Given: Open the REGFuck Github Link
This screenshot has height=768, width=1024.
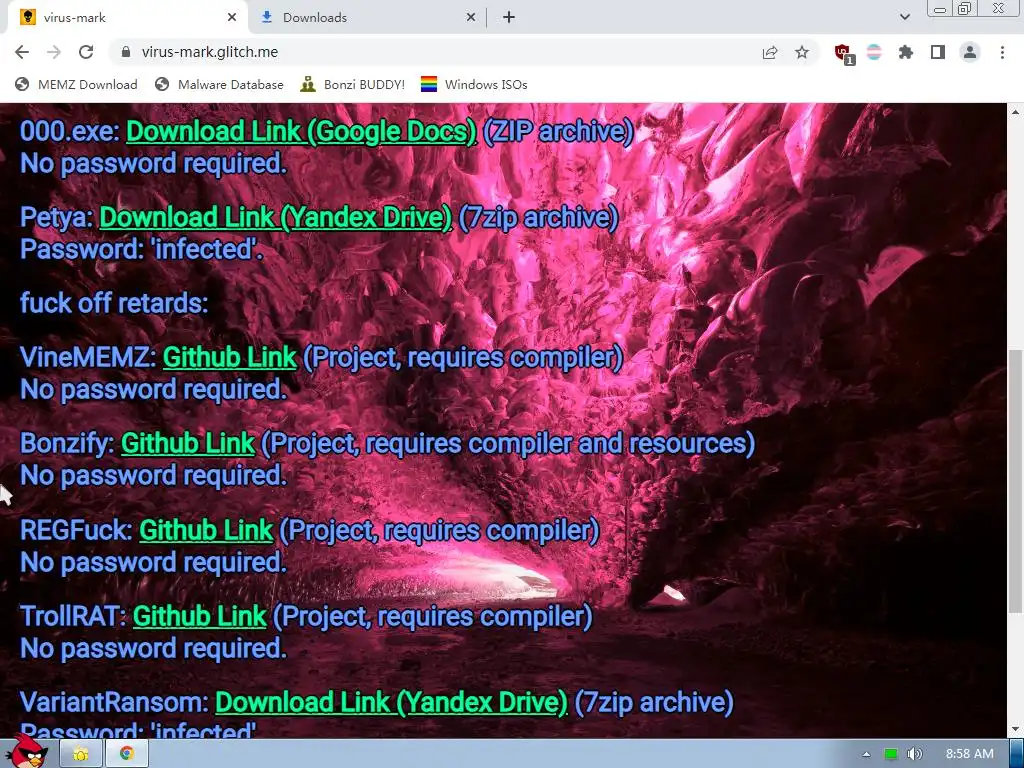Looking at the screenshot, I should tap(206, 530).
